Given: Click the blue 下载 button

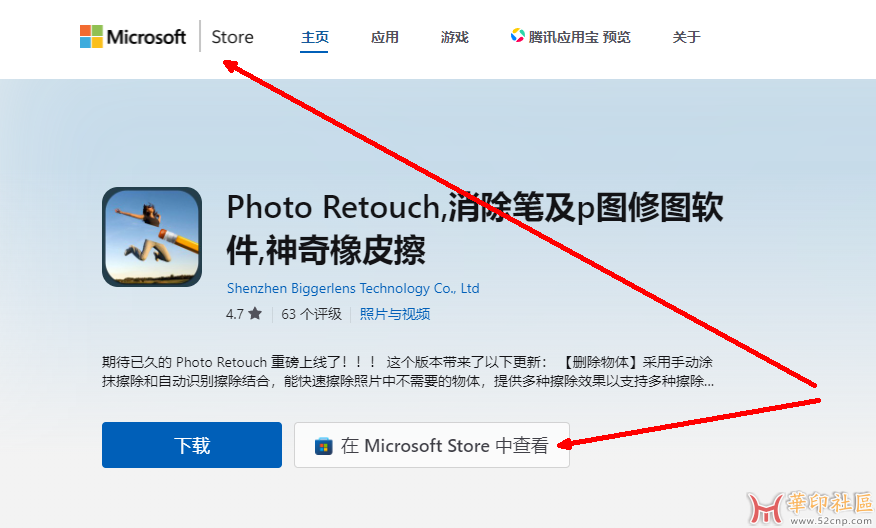Looking at the screenshot, I should click(x=192, y=445).
